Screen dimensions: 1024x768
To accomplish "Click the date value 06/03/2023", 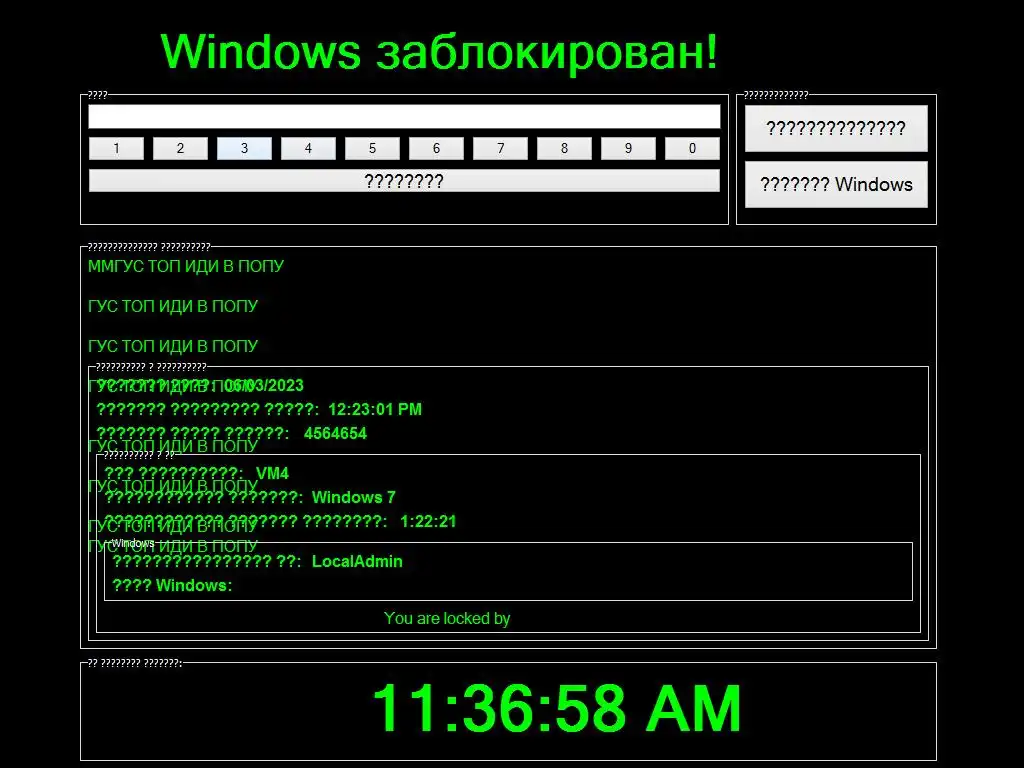I will 264,385.
